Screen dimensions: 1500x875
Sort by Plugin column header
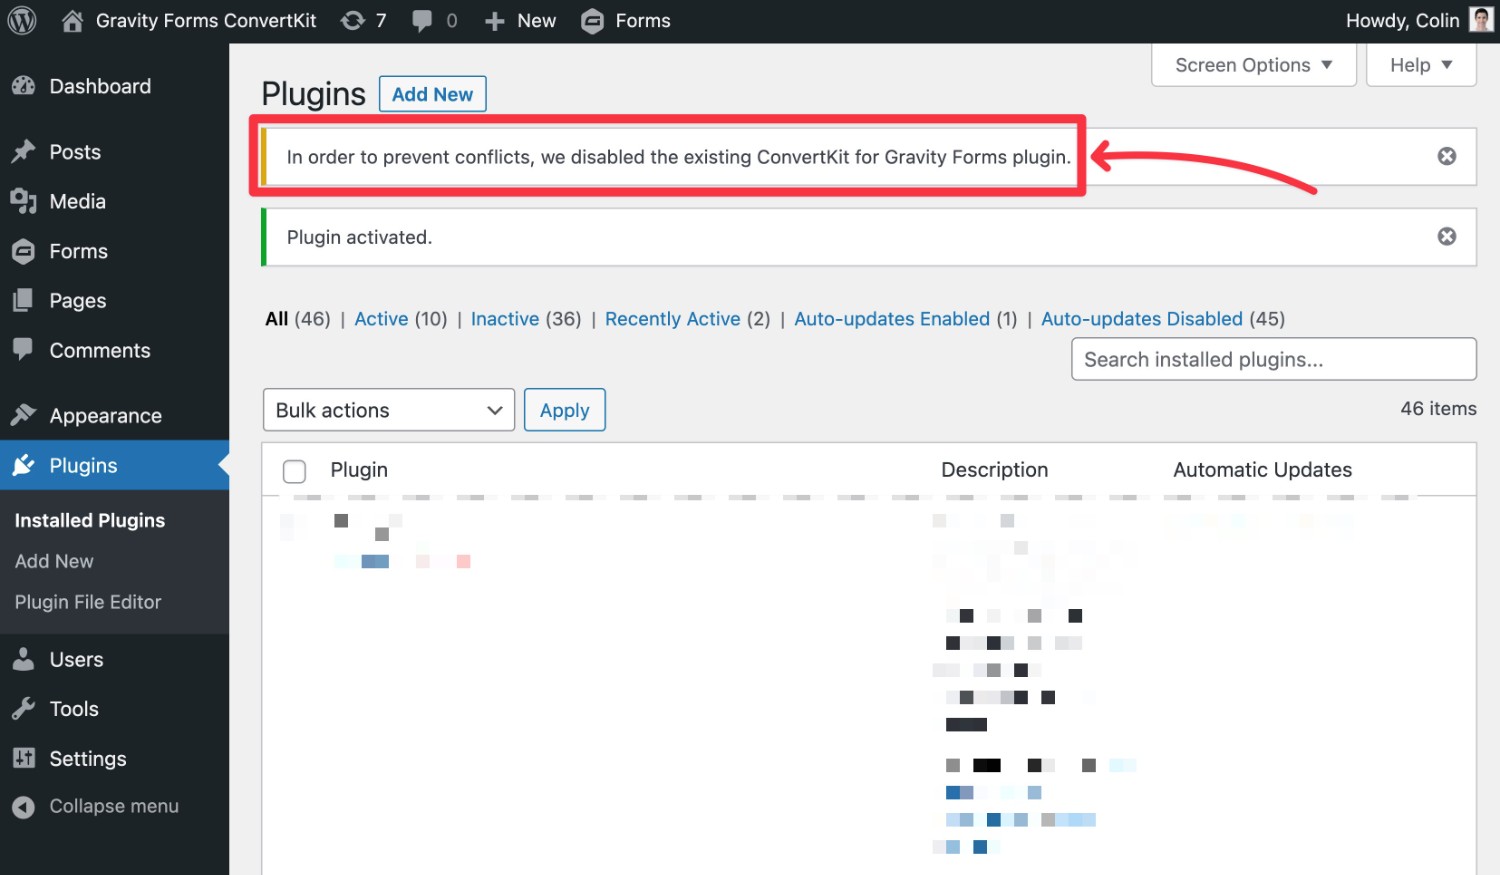(x=359, y=470)
